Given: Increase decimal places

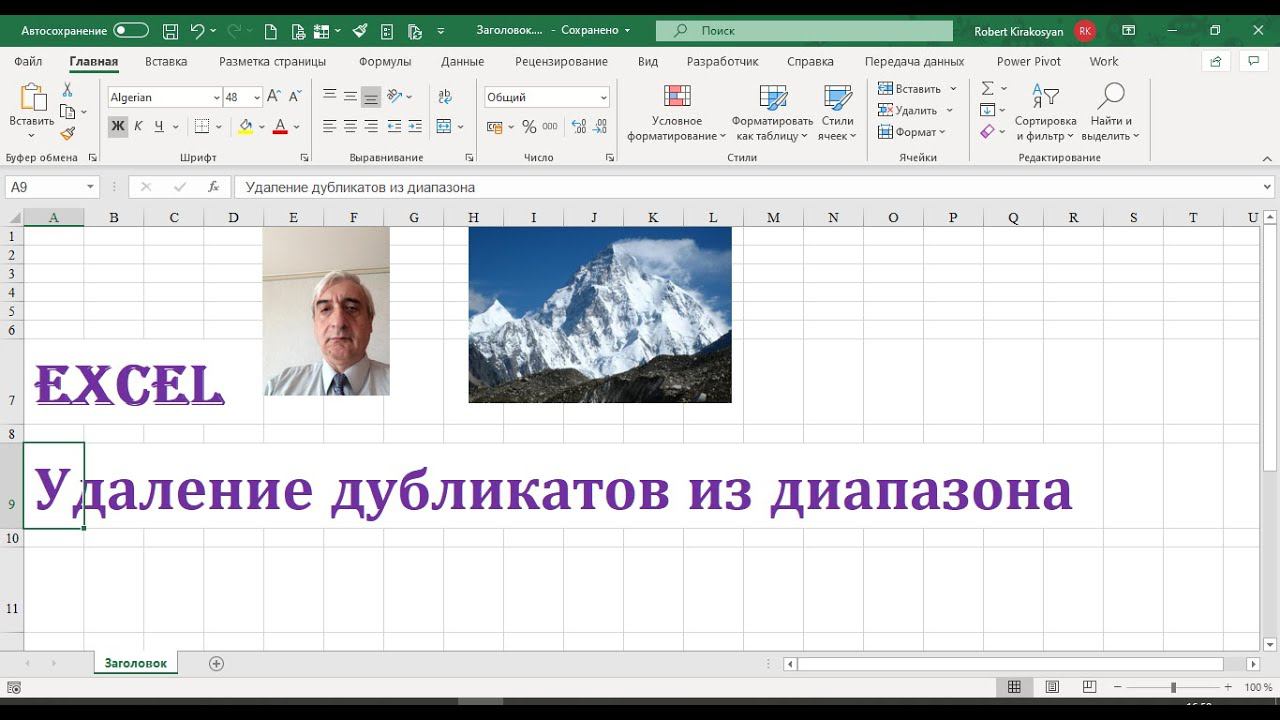Looking at the screenshot, I should tap(578, 127).
